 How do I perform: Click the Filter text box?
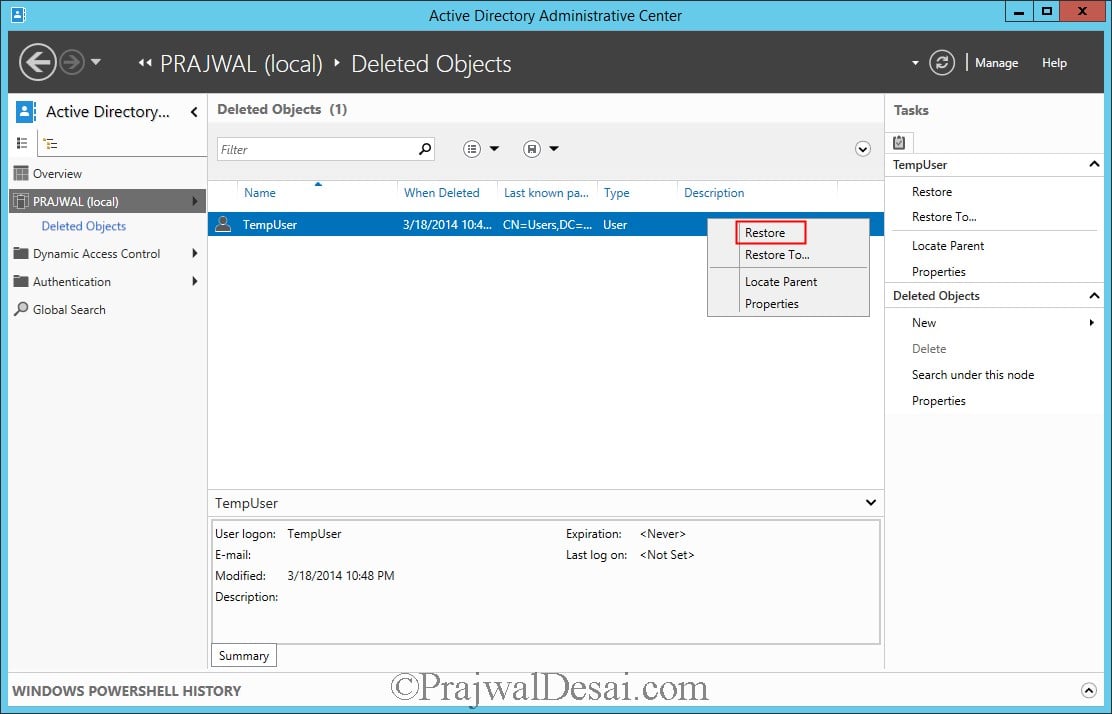pos(326,149)
